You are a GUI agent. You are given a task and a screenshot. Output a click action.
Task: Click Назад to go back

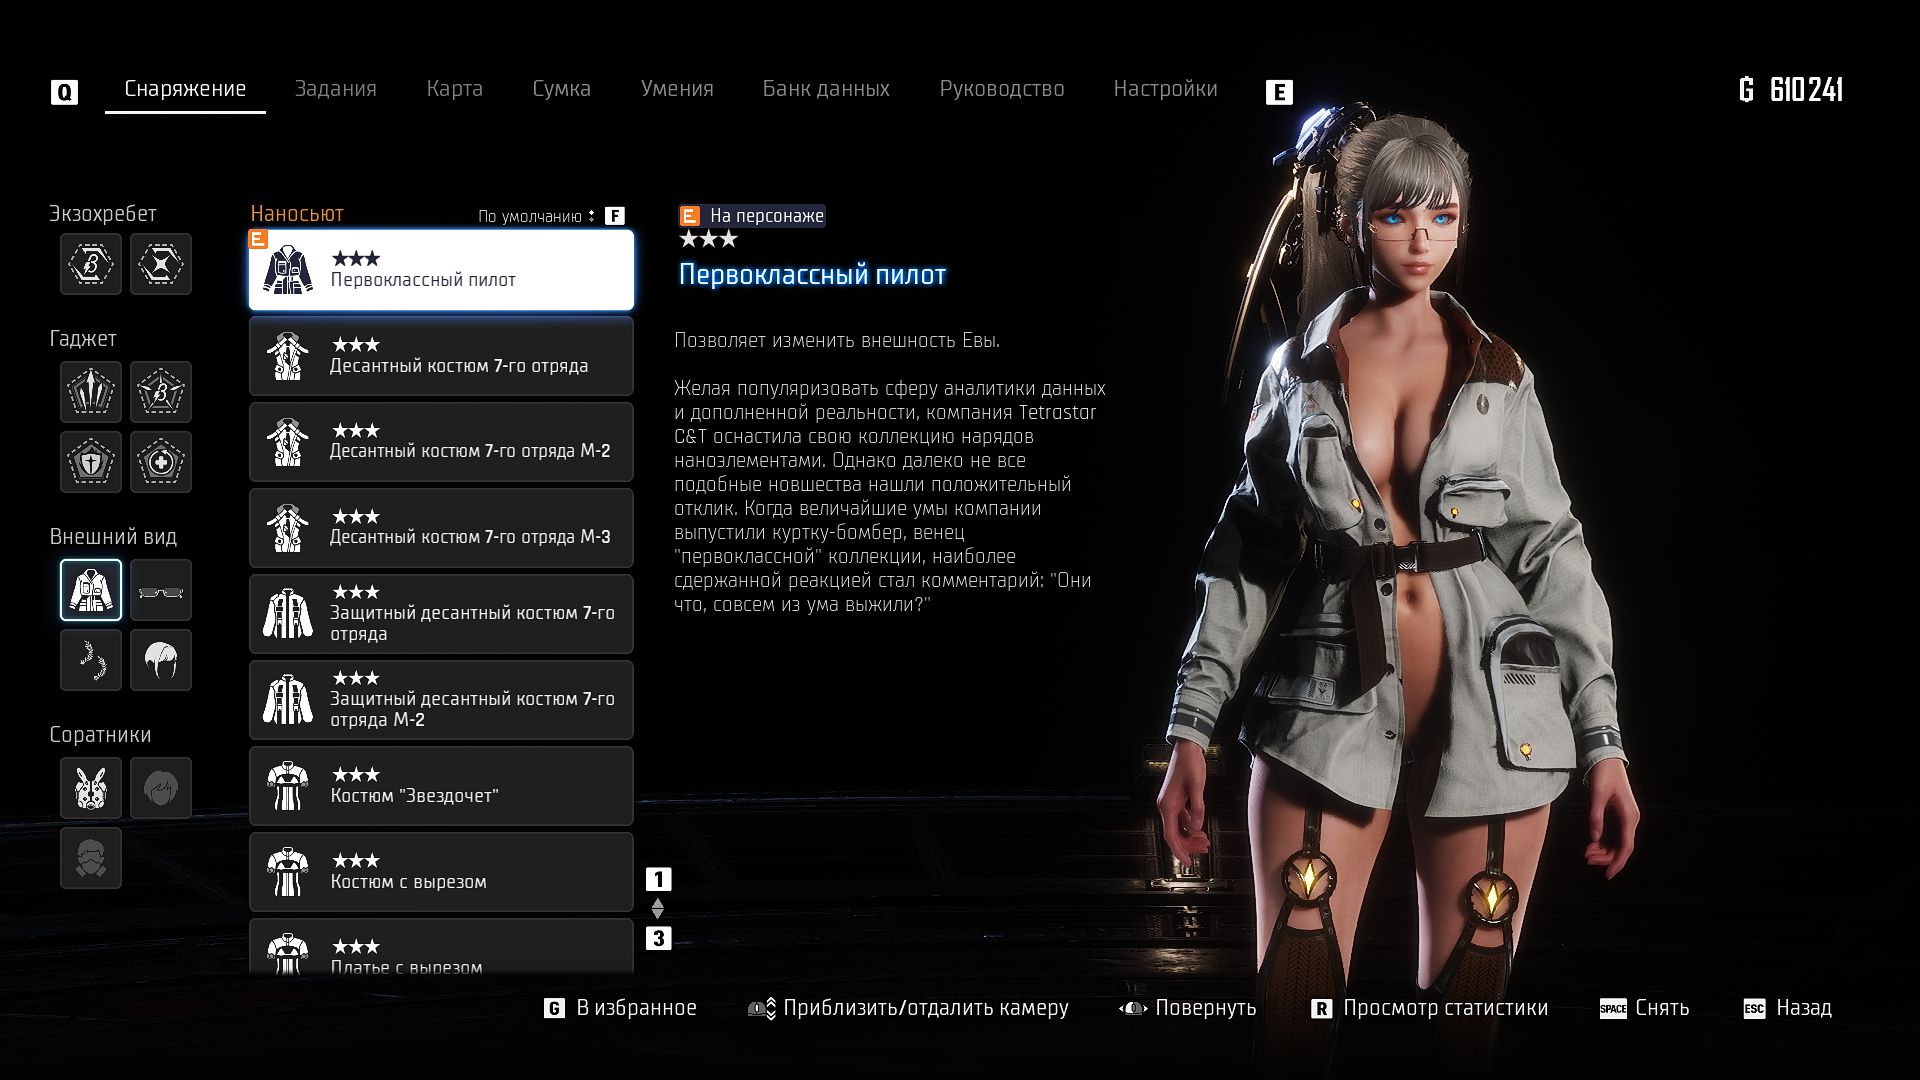1788,1008
